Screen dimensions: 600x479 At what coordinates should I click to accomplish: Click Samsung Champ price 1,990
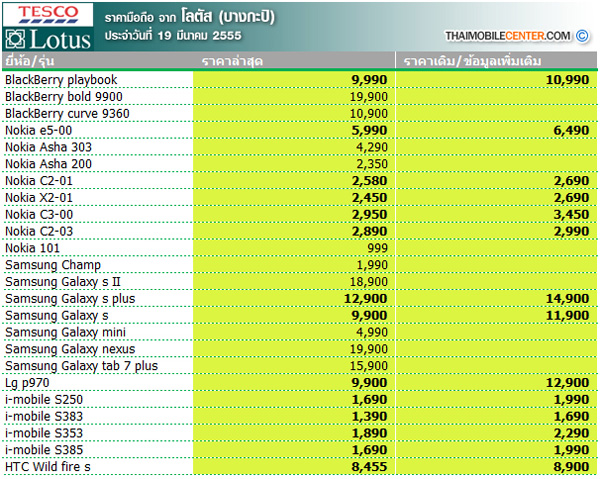372,265
